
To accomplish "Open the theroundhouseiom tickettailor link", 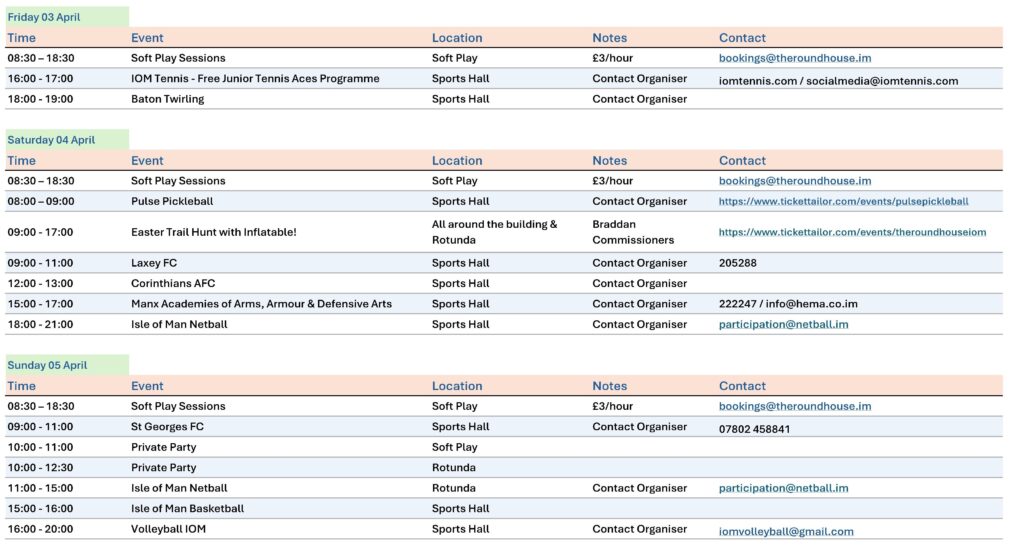I will [x=852, y=232].
